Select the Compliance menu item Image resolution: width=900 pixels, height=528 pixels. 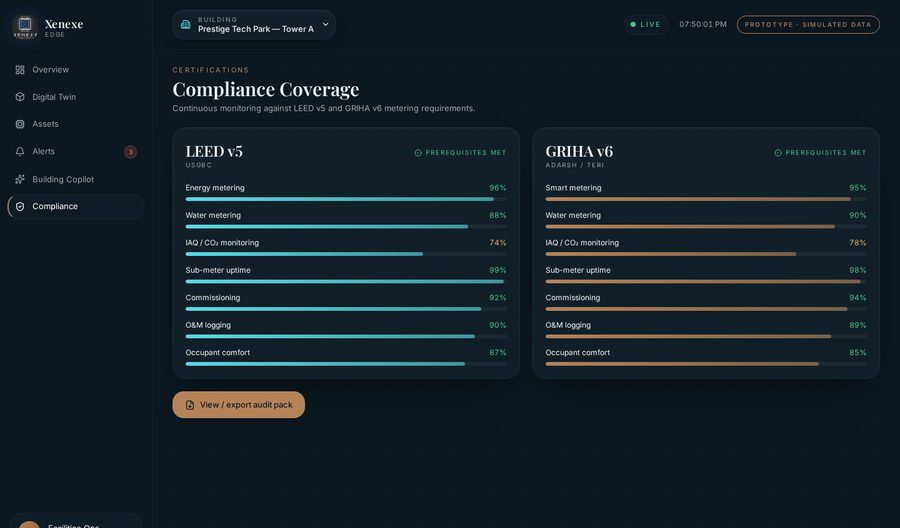coord(76,207)
